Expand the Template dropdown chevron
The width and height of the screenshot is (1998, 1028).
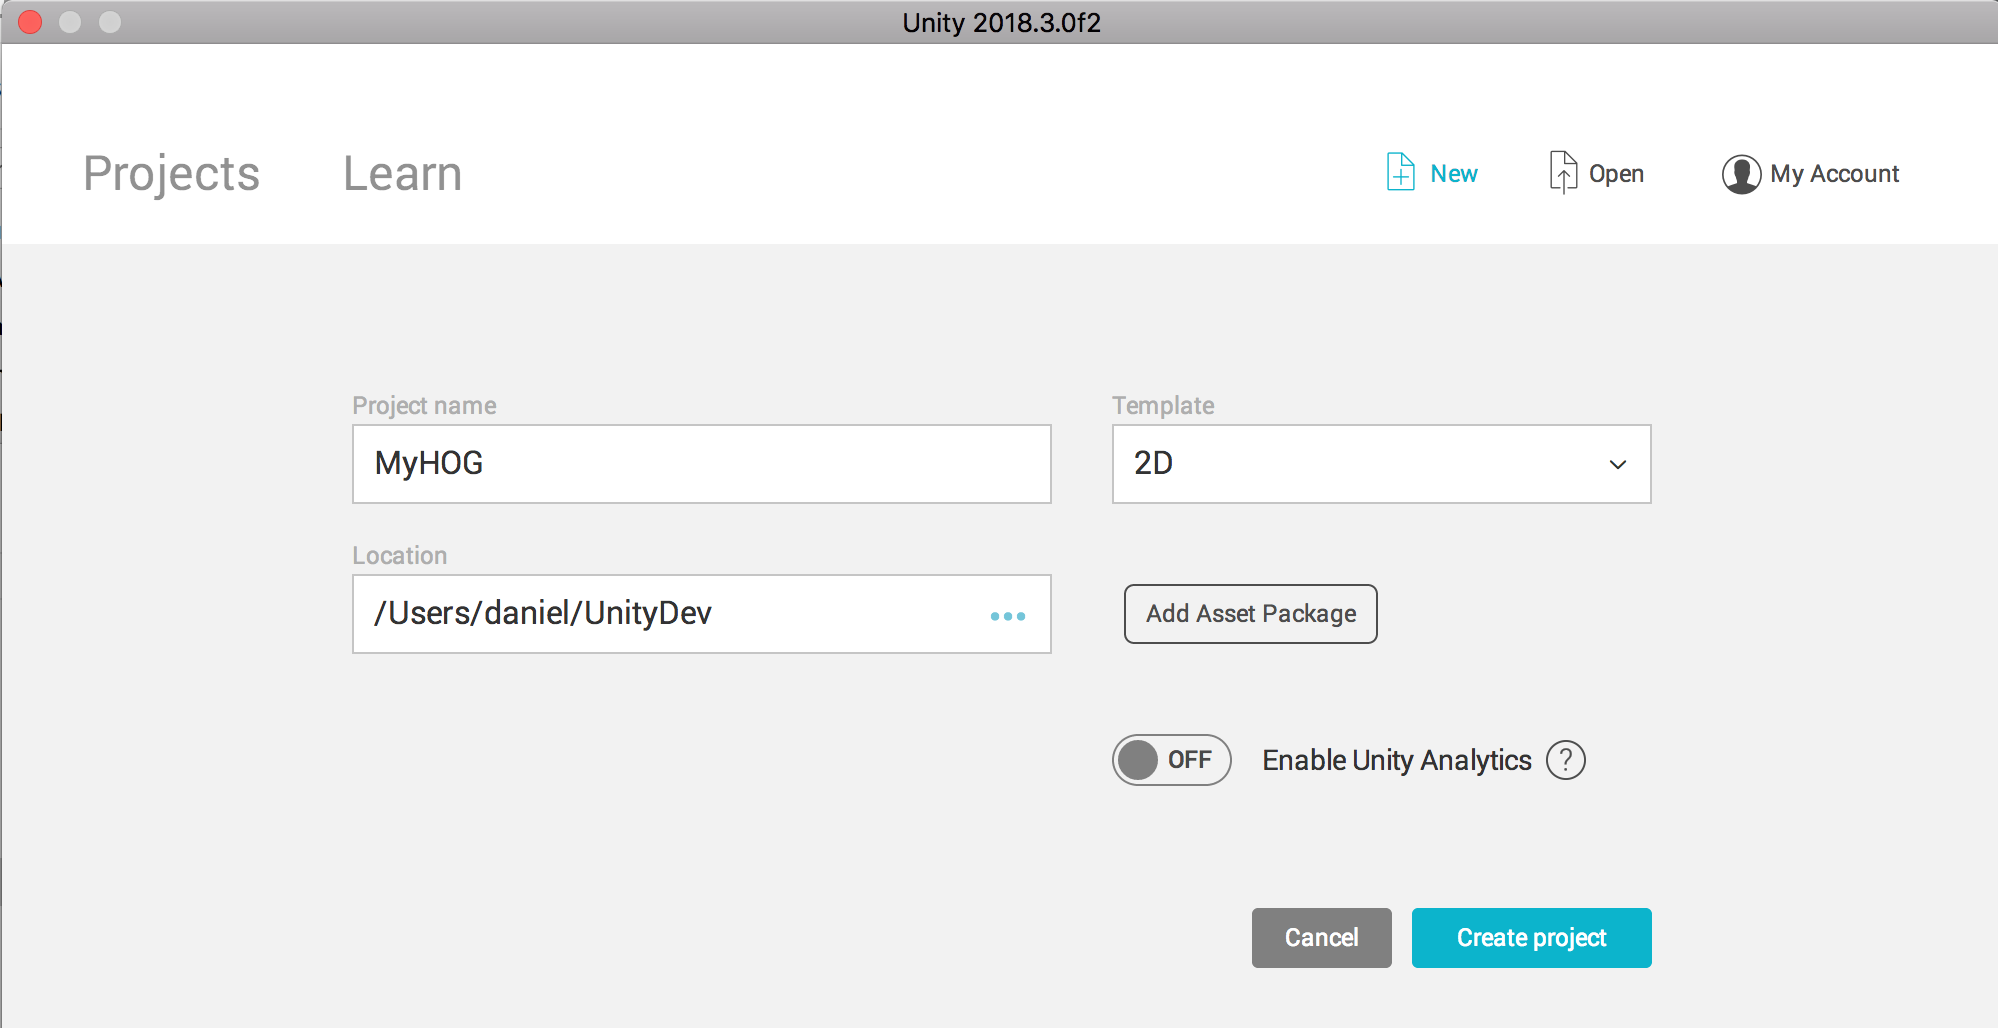click(x=1617, y=464)
